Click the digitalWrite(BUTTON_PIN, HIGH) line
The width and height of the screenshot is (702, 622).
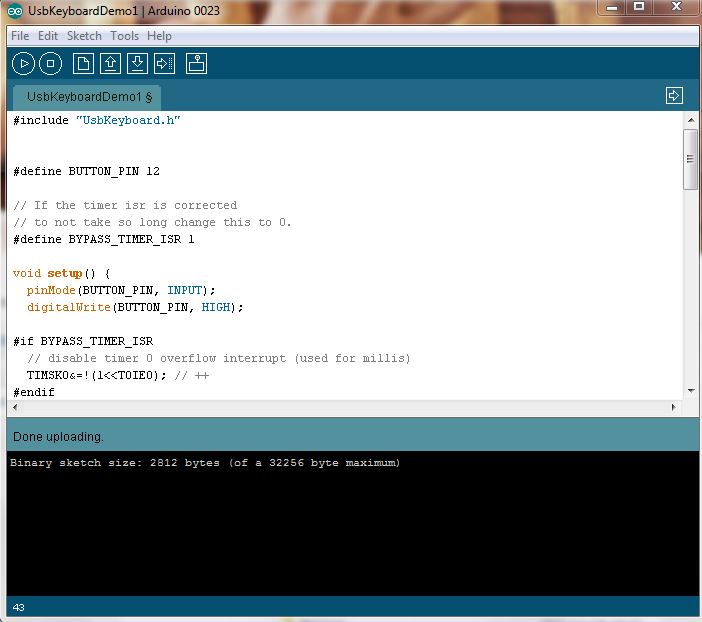pyautogui.click(x=135, y=308)
